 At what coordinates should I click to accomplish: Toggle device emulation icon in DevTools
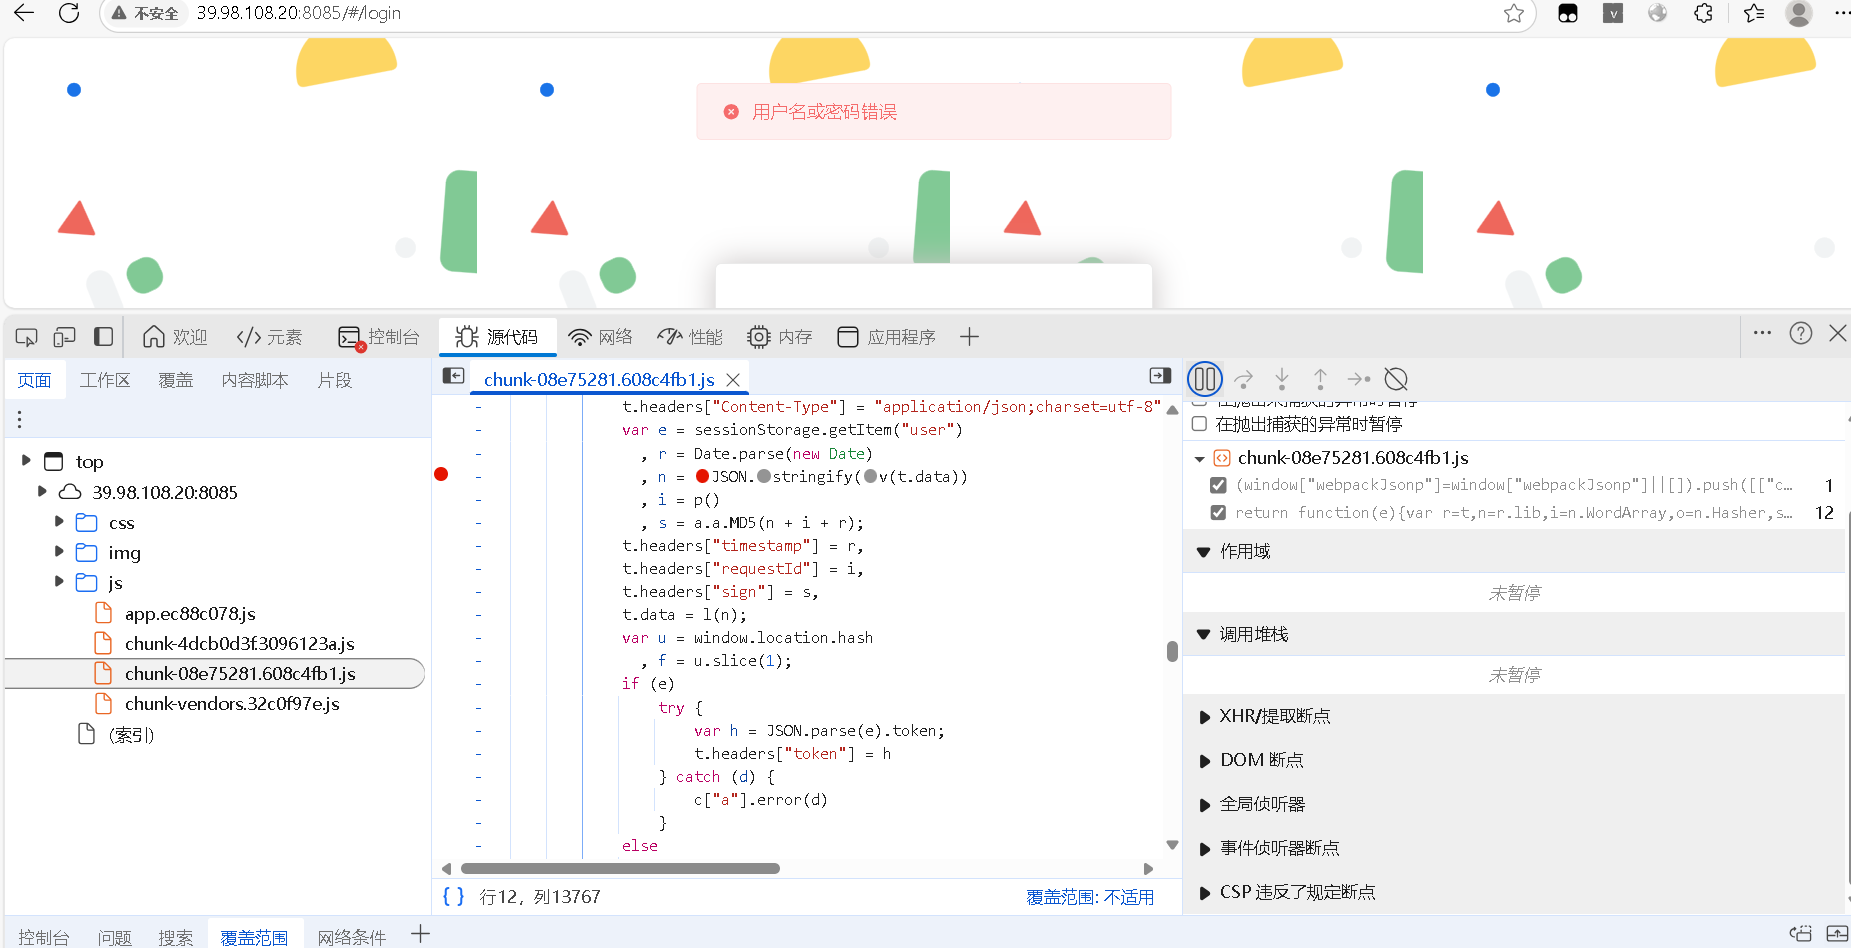point(65,337)
